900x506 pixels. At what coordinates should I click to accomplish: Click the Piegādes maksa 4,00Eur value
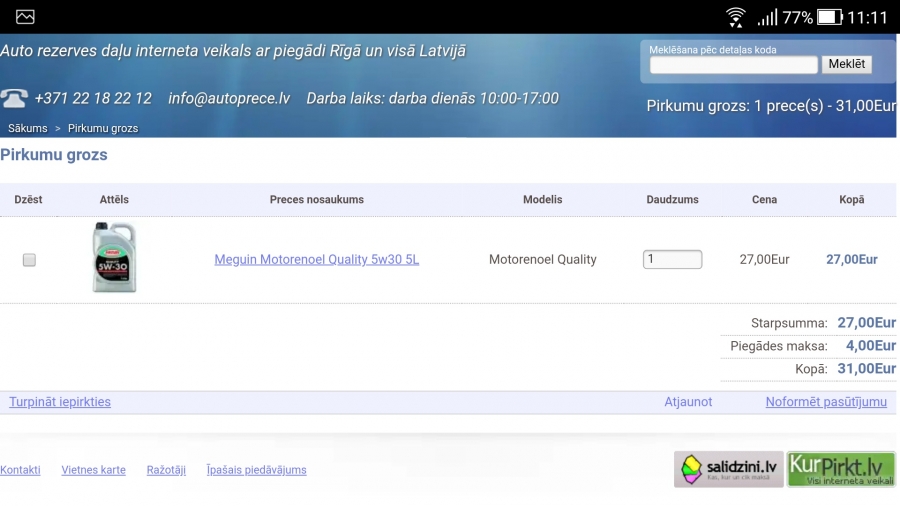click(871, 346)
